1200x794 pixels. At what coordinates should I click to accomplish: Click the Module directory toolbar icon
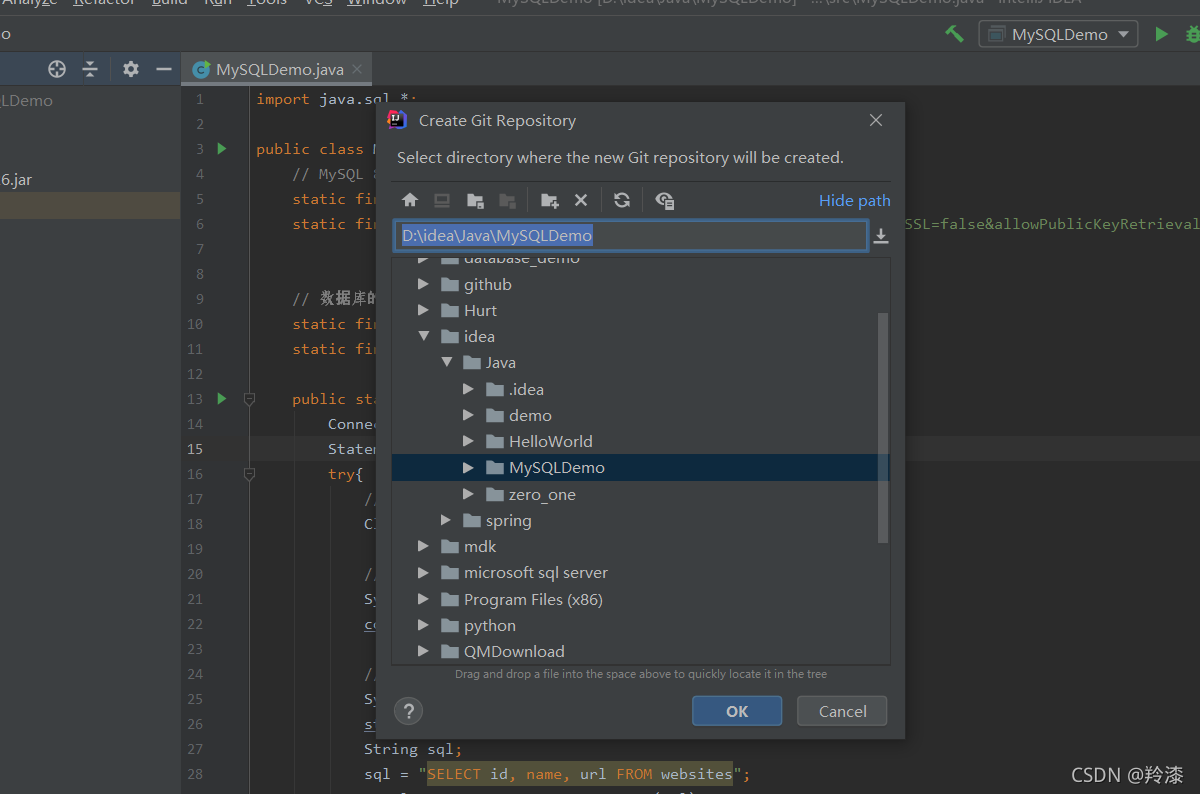click(508, 200)
